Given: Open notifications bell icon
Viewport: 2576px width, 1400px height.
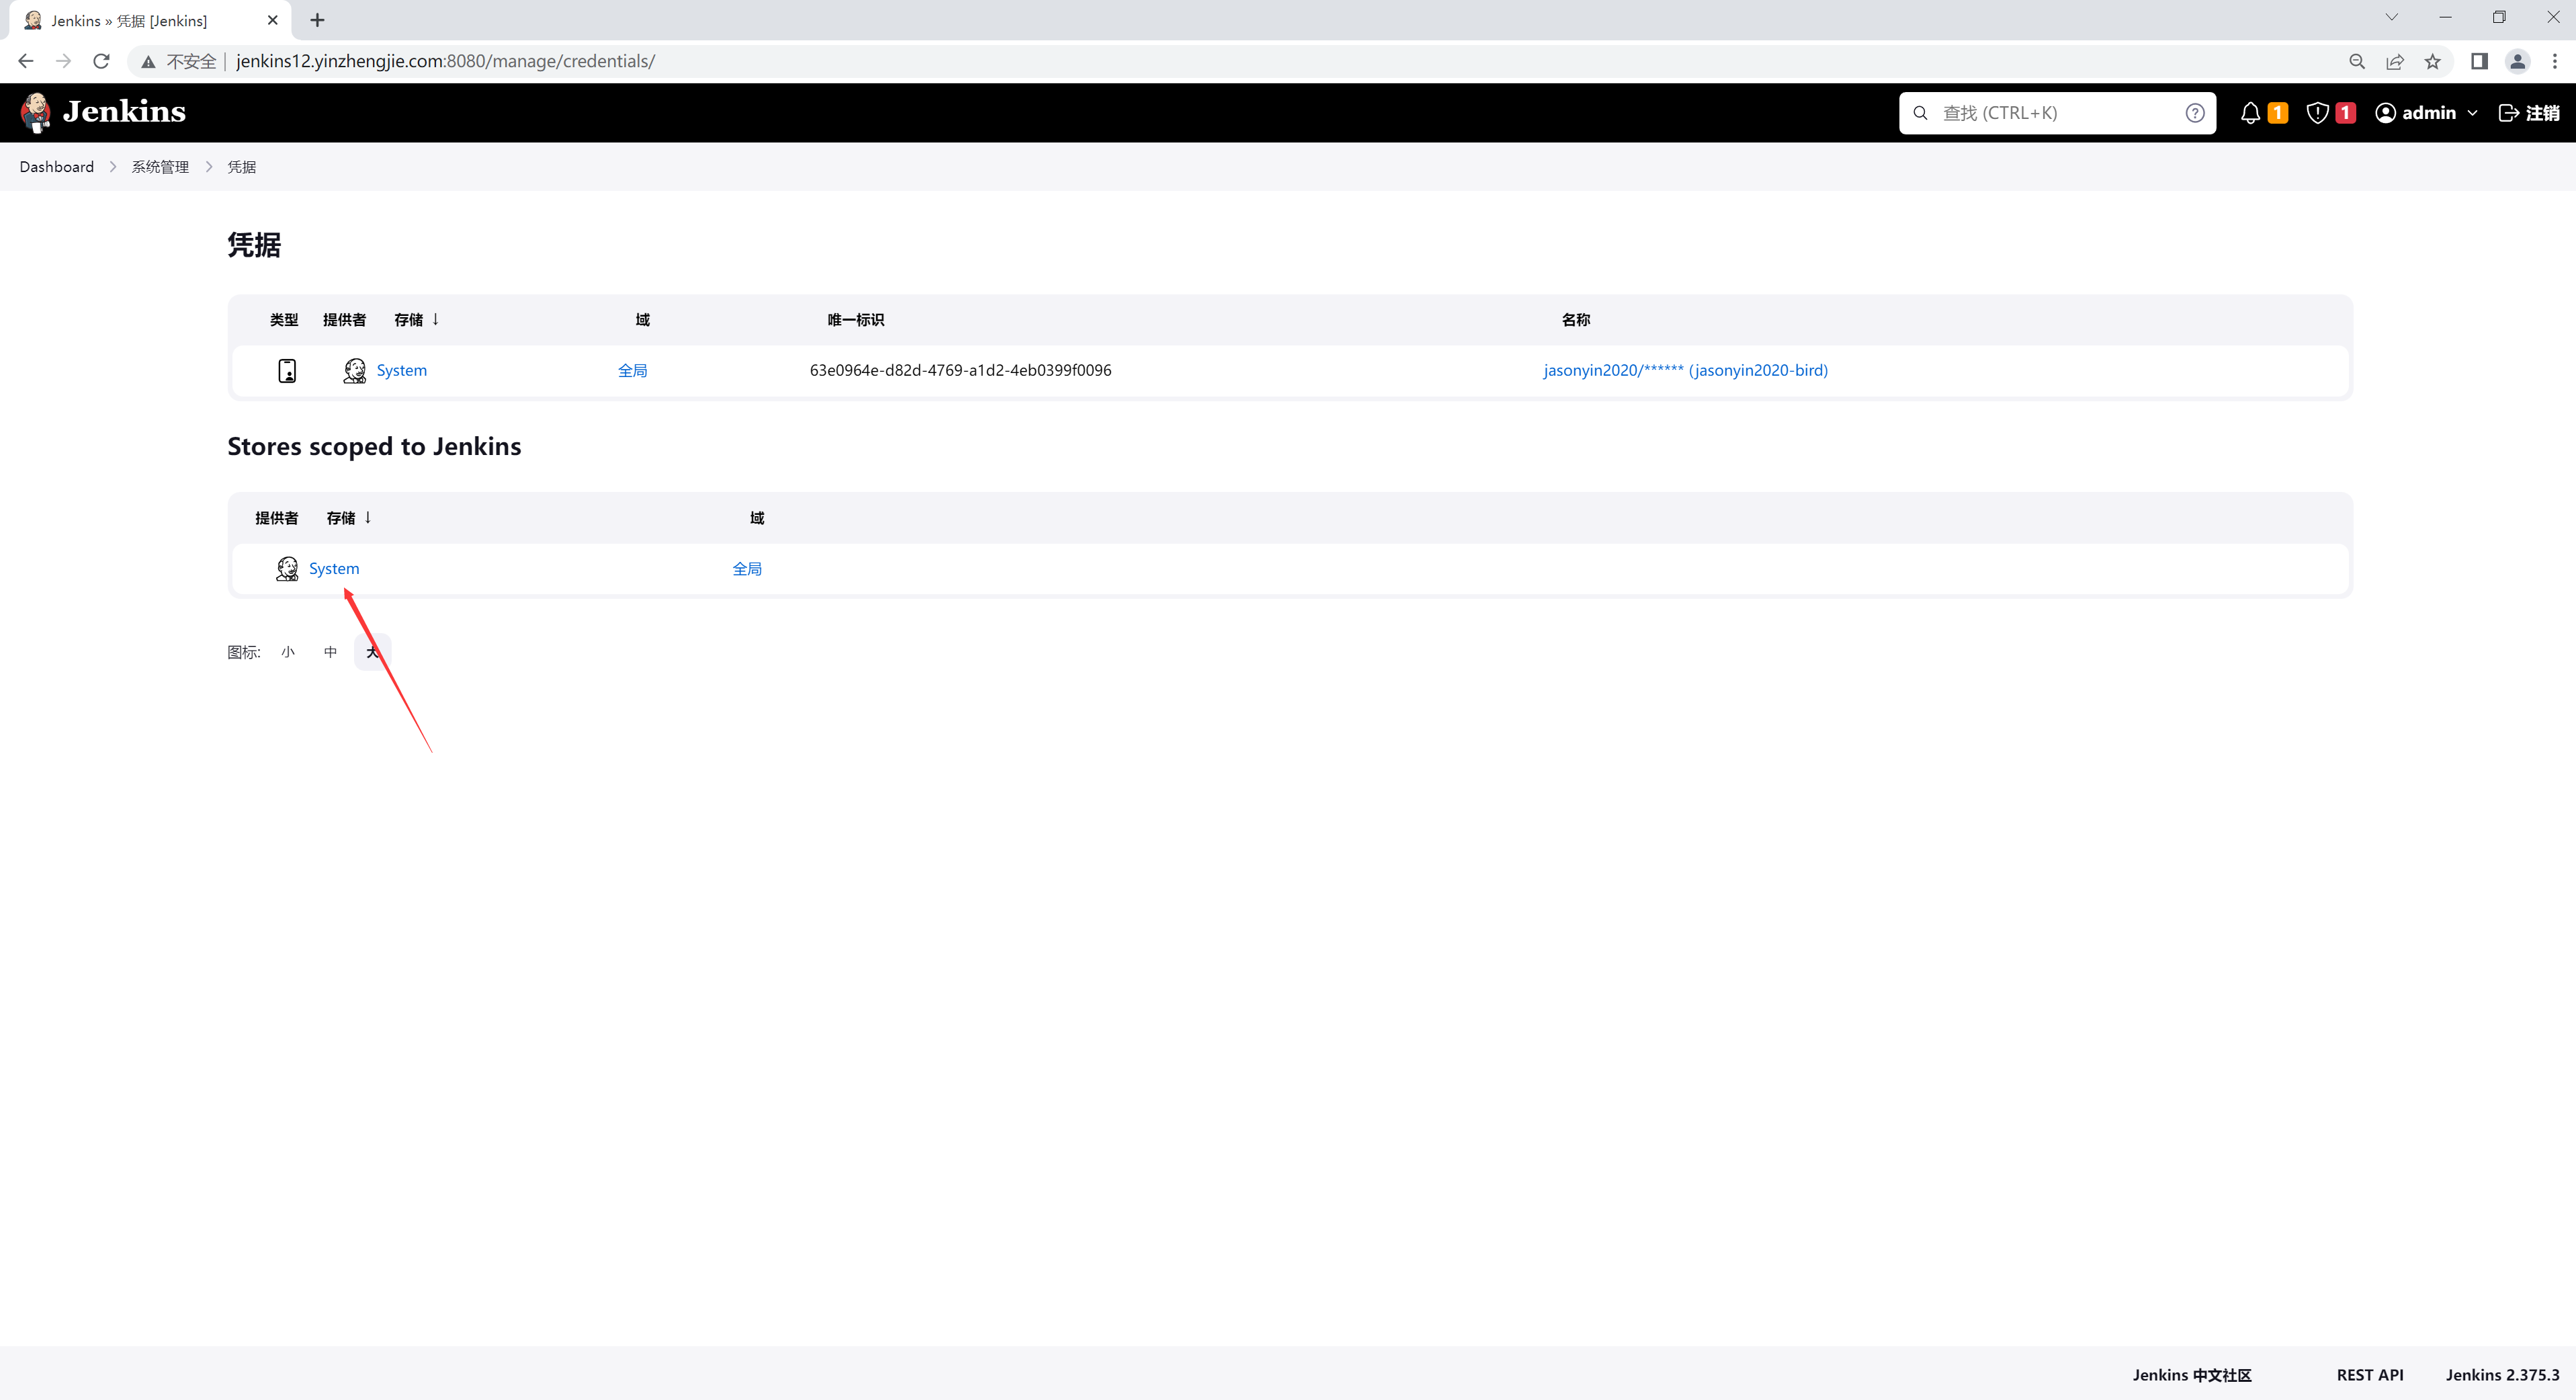Looking at the screenshot, I should click(2250, 113).
